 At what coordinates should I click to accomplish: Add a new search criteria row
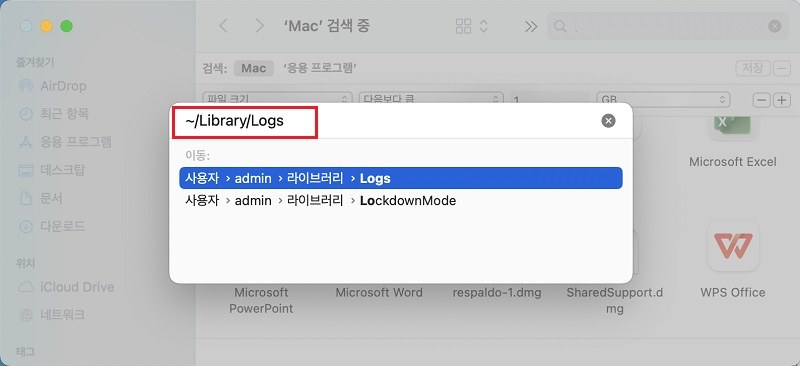pos(781,100)
